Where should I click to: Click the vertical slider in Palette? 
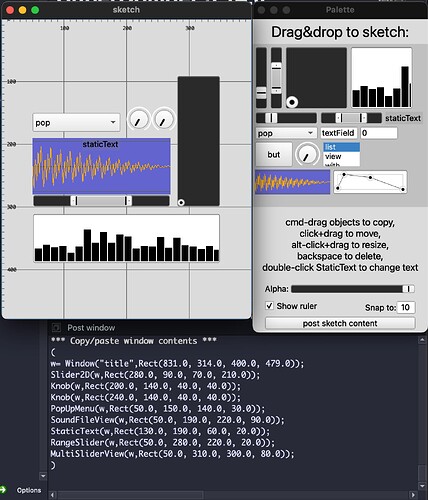[x=261, y=78]
